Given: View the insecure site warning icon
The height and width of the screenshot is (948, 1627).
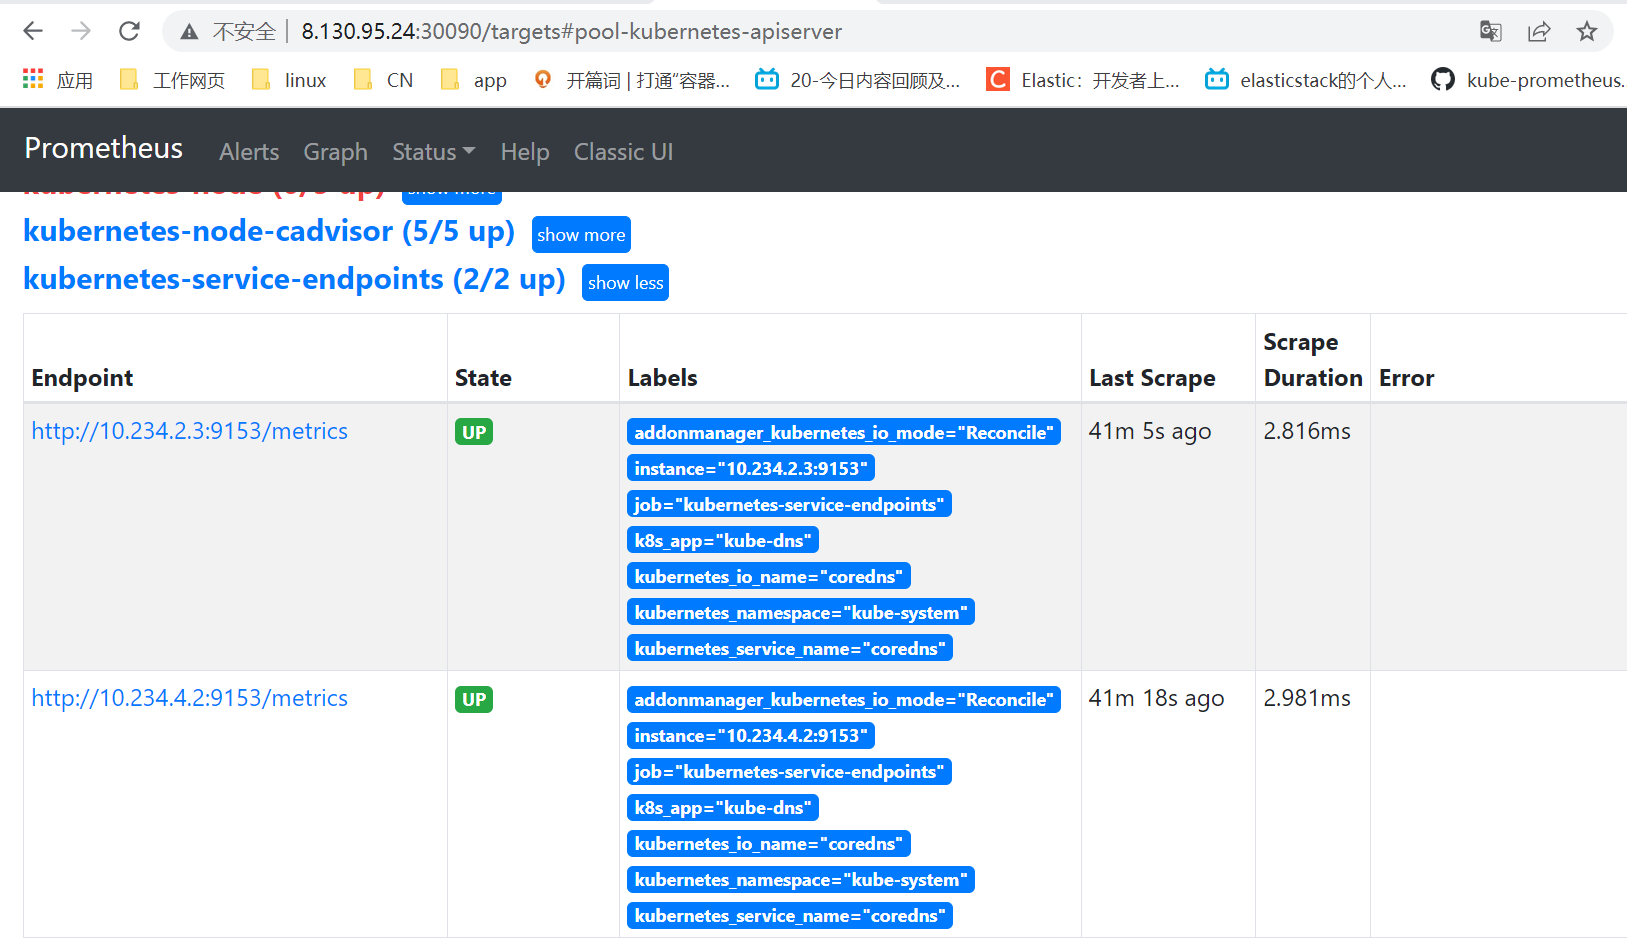Looking at the screenshot, I should [189, 32].
